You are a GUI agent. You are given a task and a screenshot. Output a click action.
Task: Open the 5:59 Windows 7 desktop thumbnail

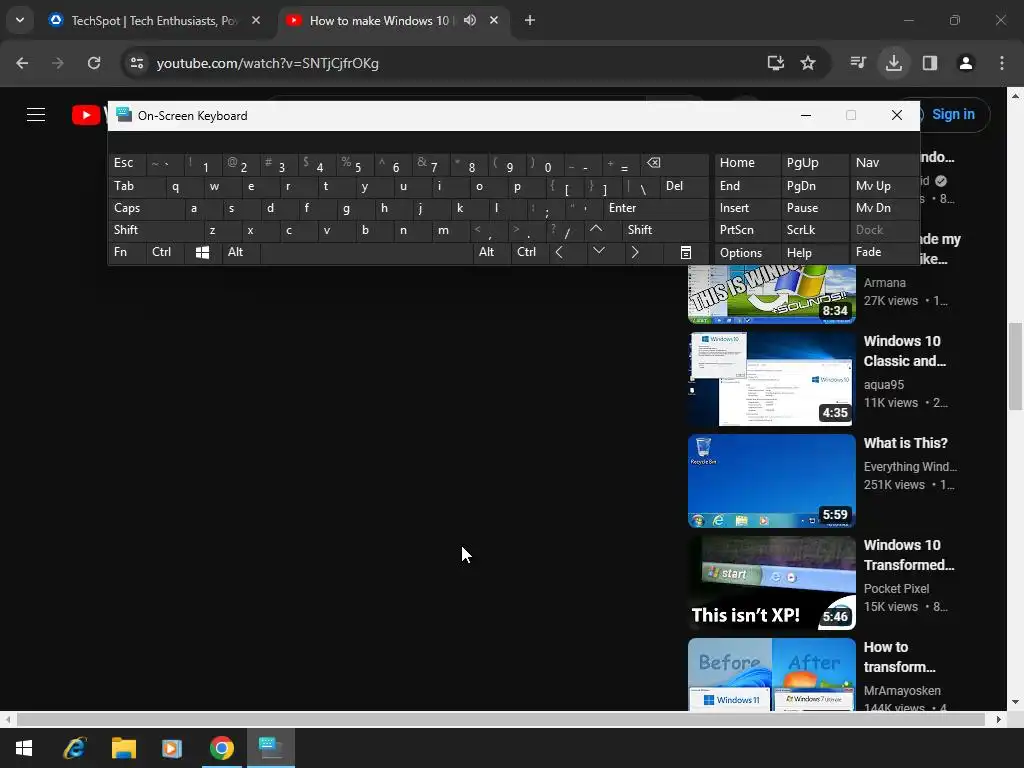(772, 481)
